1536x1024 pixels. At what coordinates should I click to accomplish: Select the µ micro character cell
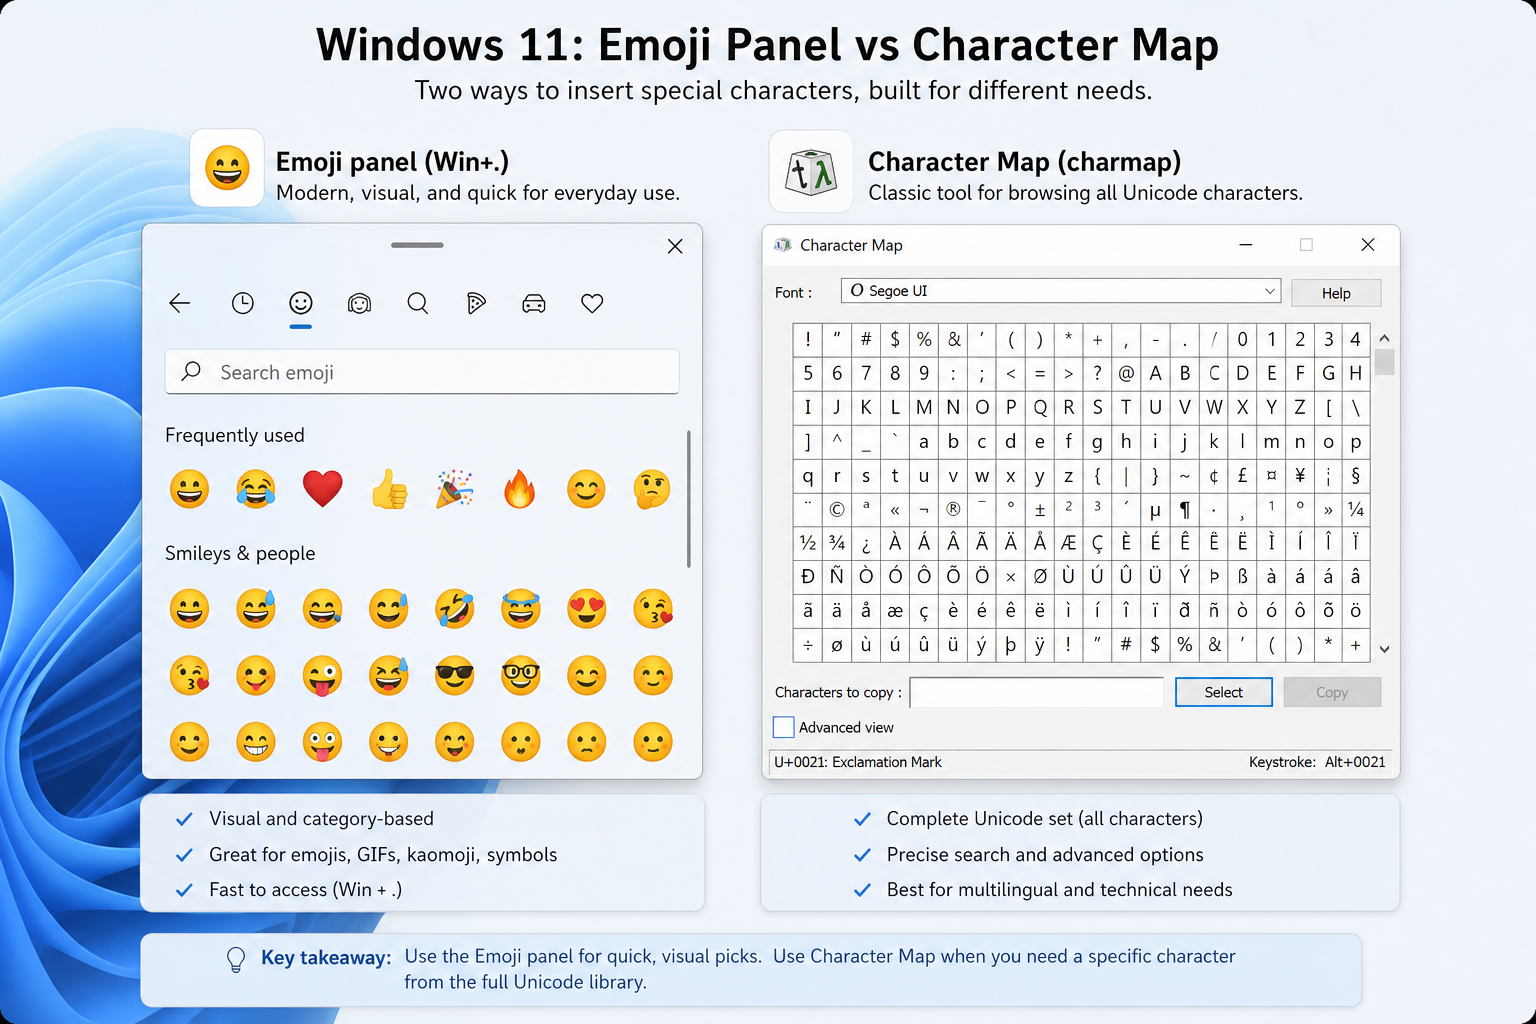coord(1155,509)
